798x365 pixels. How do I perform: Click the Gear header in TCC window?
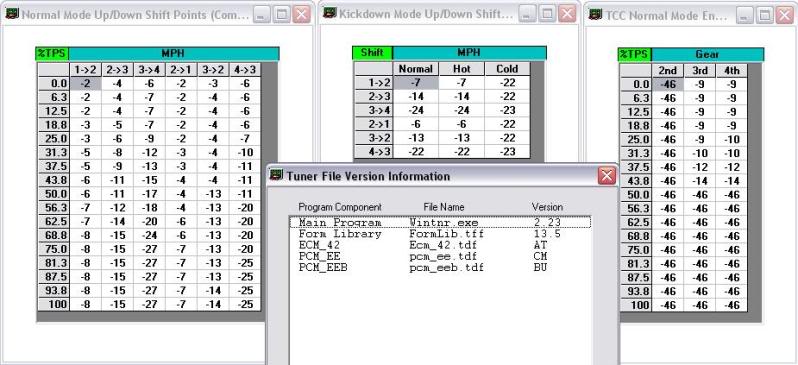click(x=707, y=54)
